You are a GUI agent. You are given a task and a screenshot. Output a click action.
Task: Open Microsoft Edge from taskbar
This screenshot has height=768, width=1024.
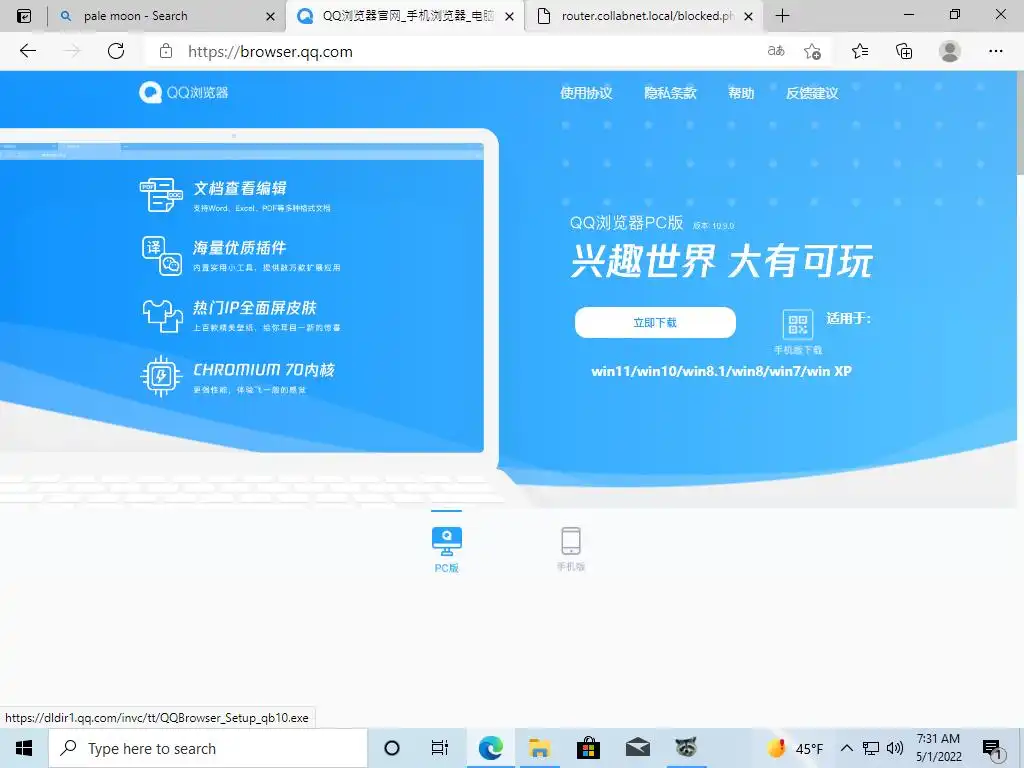click(490, 748)
